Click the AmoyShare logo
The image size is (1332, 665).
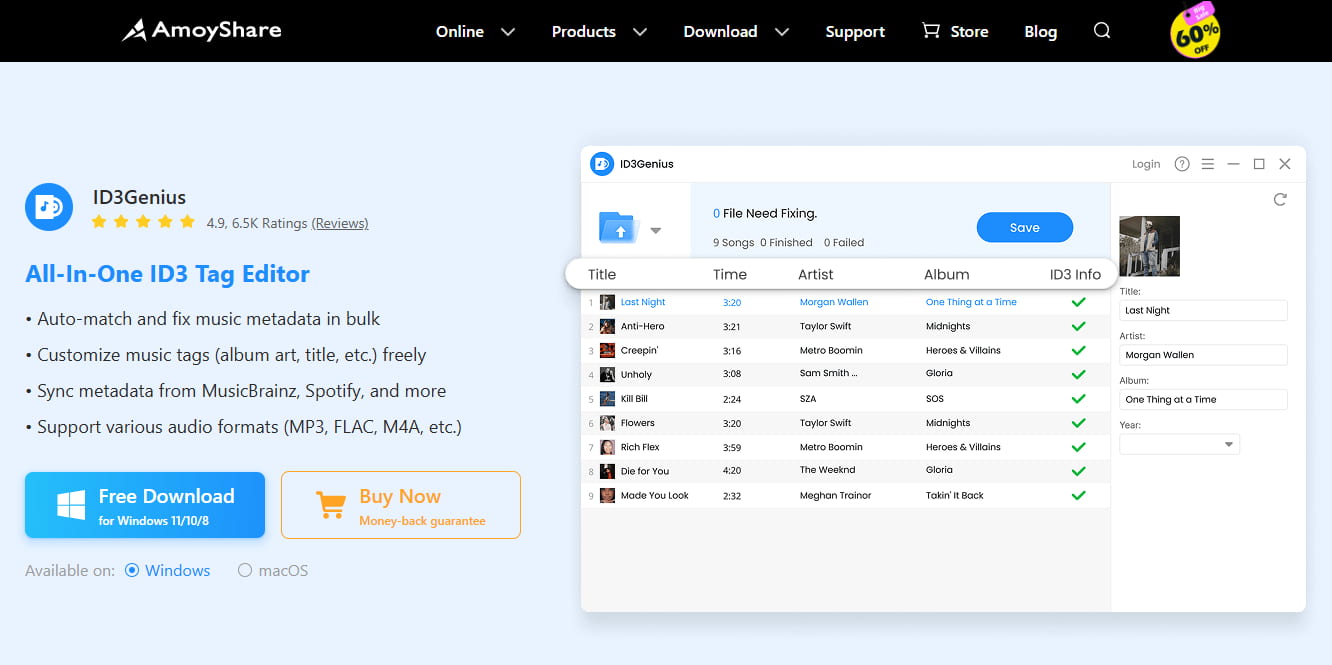202,31
